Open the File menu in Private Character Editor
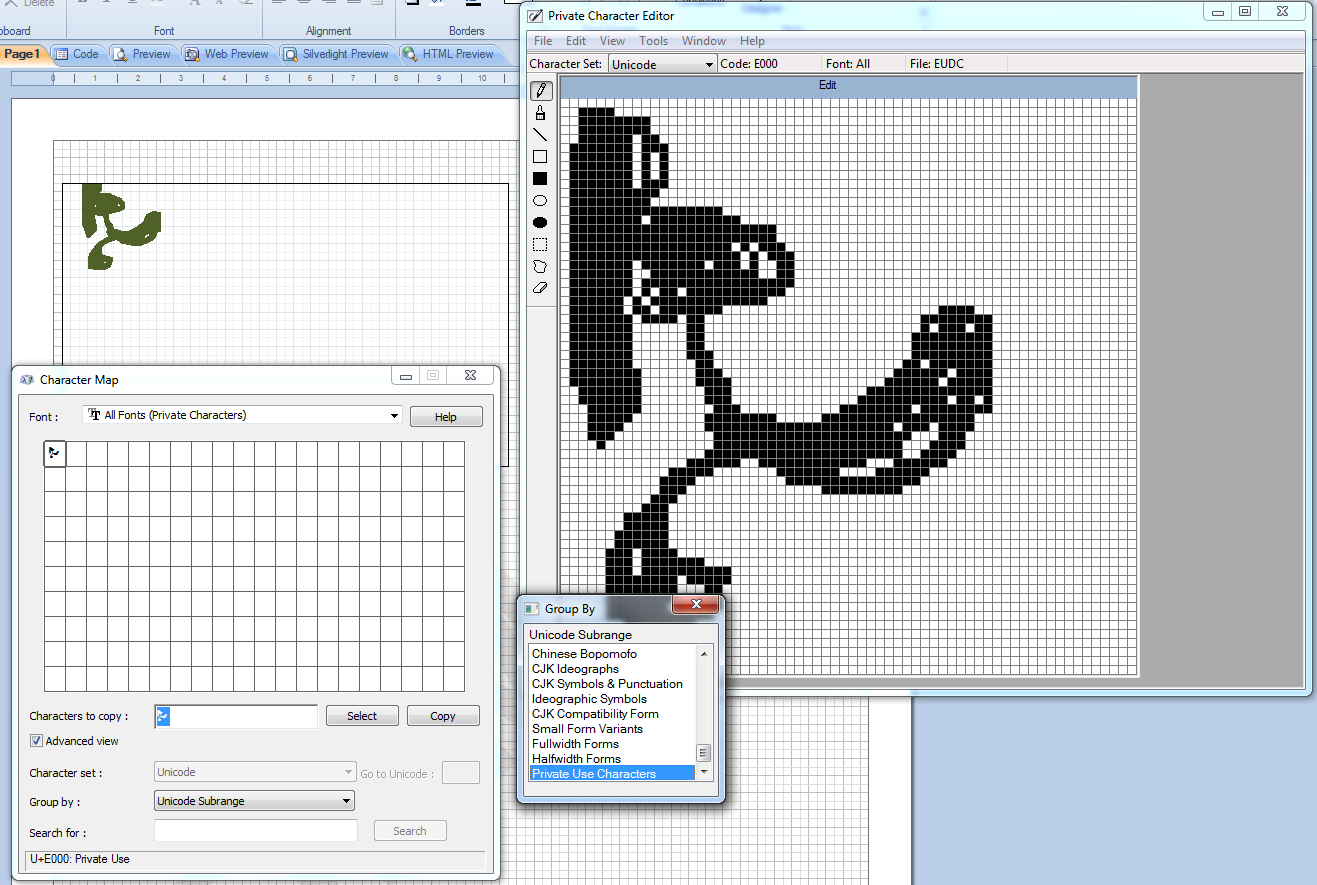Image resolution: width=1317 pixels, height=885 pixels. point(543,41)
